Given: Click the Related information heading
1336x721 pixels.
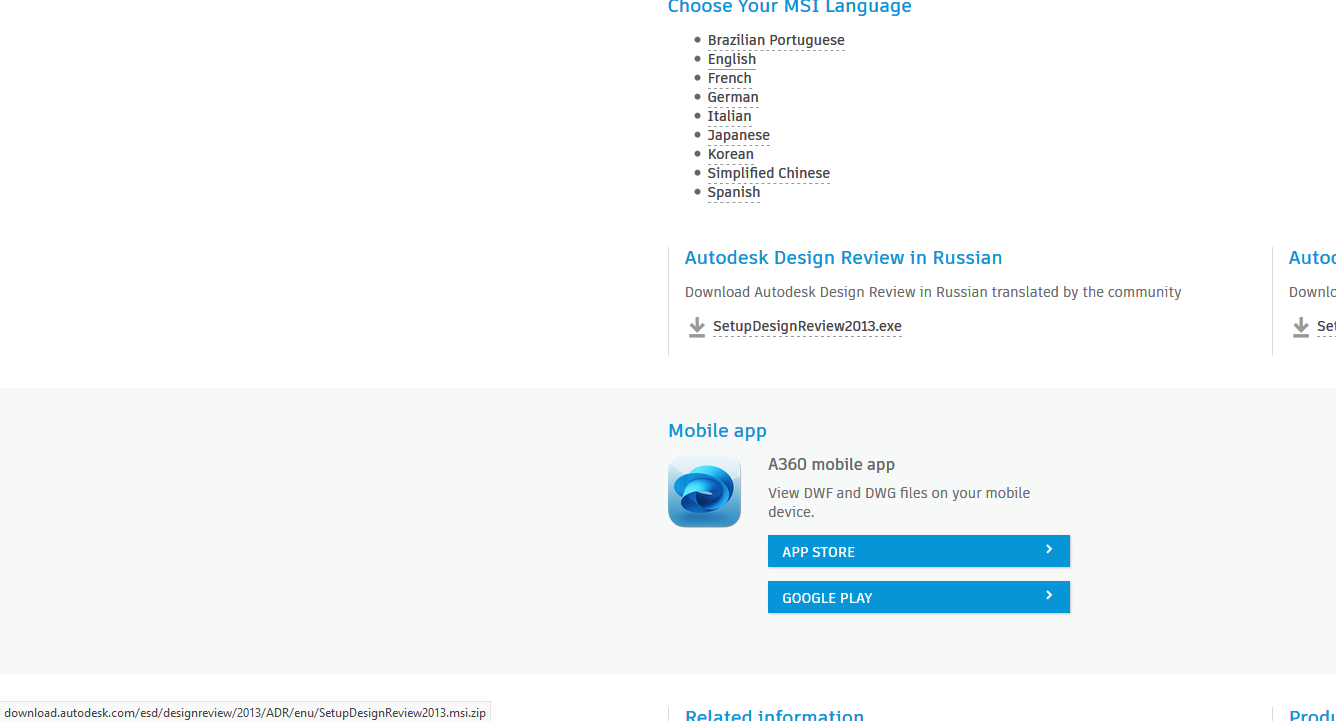Looking at the screenshot, I should pyautogui.click(x=774, y=714).
